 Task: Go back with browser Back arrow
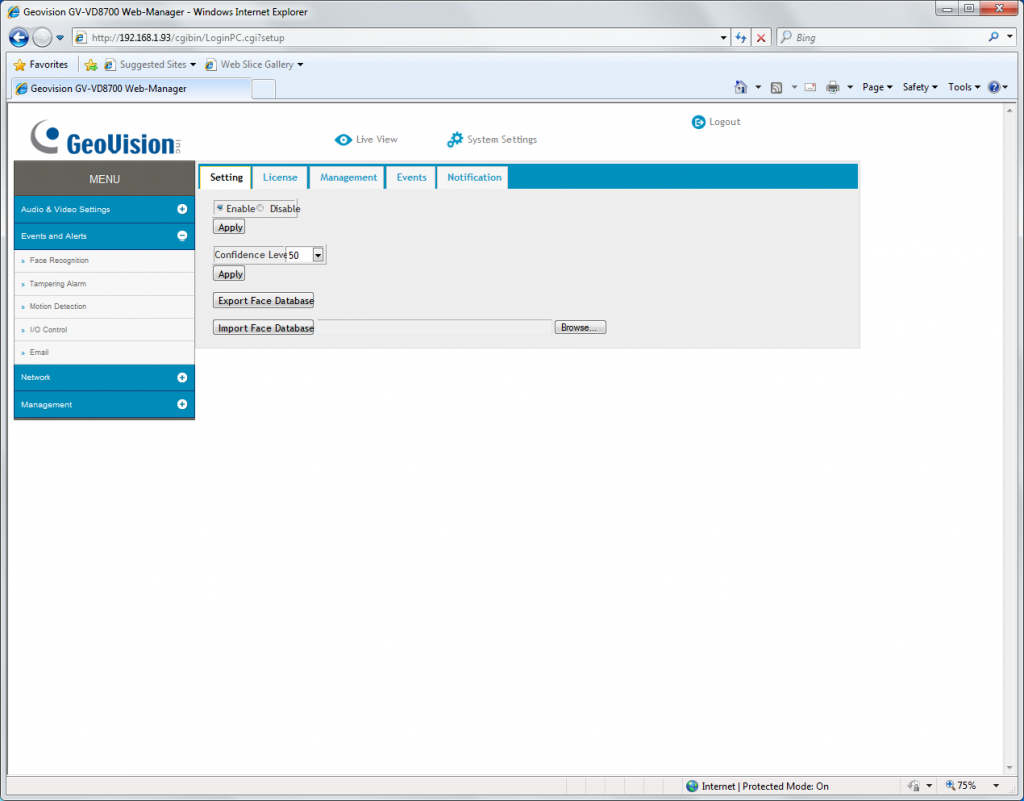[x=18, y=37]
